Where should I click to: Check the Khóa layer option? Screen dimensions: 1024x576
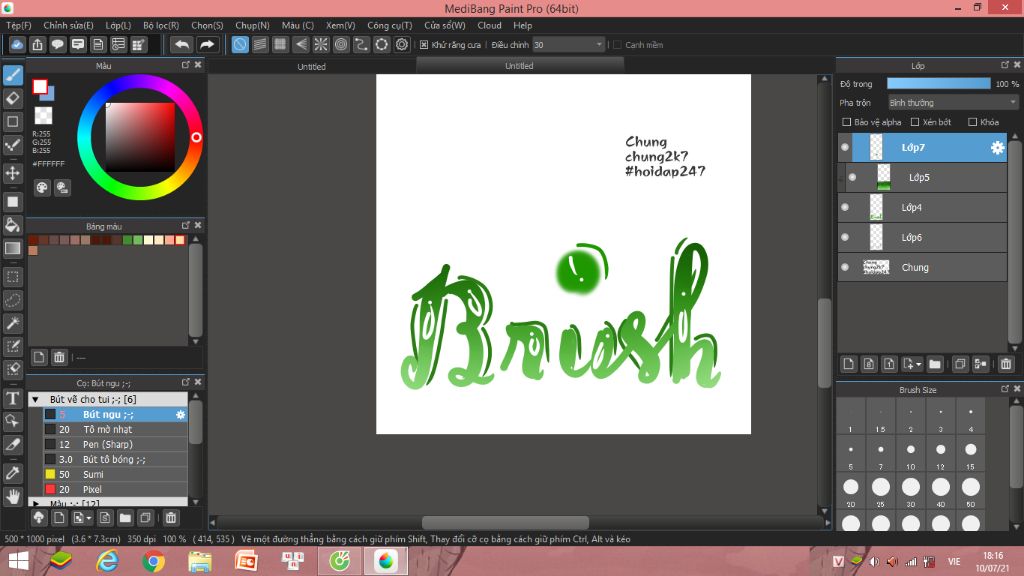(x=972, y=122)
